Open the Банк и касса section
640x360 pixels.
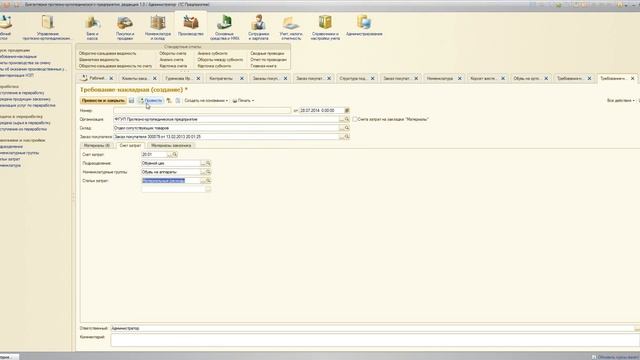point(92,27)
